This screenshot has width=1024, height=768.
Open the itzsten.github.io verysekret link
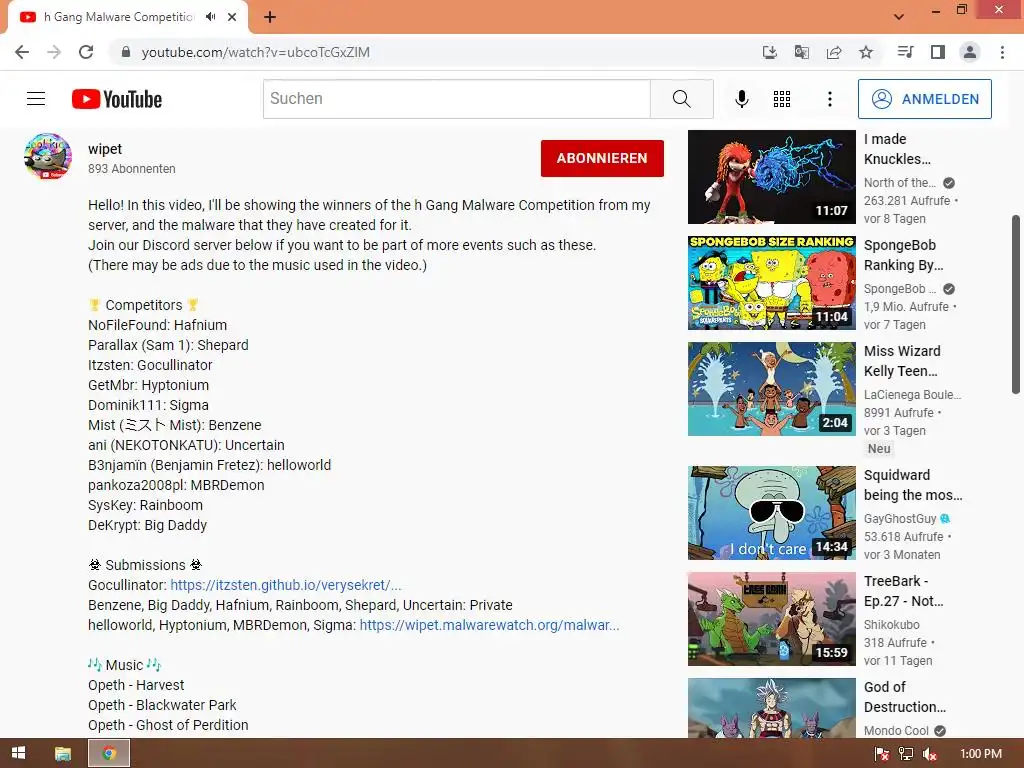[285, 585]
